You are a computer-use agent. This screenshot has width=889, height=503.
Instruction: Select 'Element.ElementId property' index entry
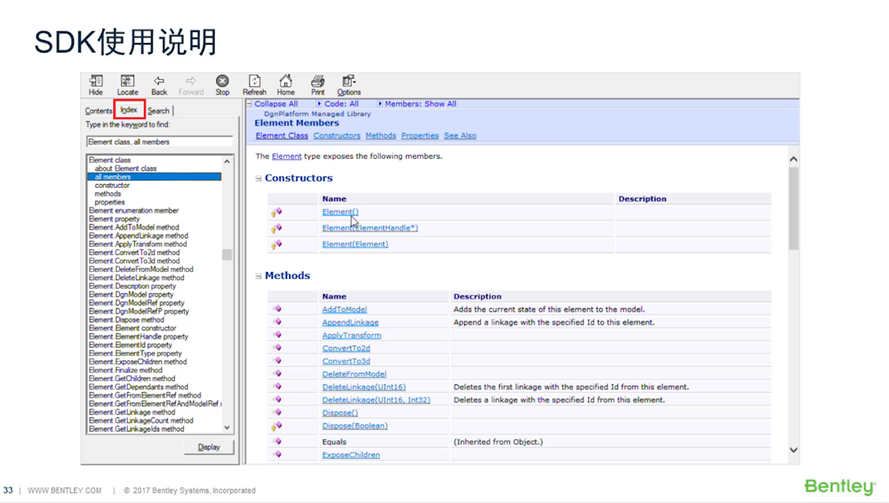(130, 345)
